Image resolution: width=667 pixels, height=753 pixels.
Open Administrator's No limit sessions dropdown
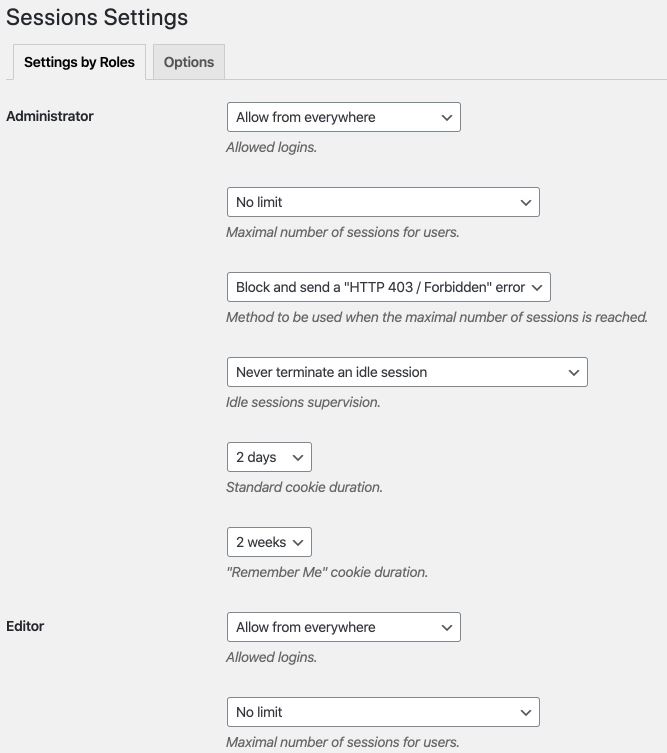[383, 202]
